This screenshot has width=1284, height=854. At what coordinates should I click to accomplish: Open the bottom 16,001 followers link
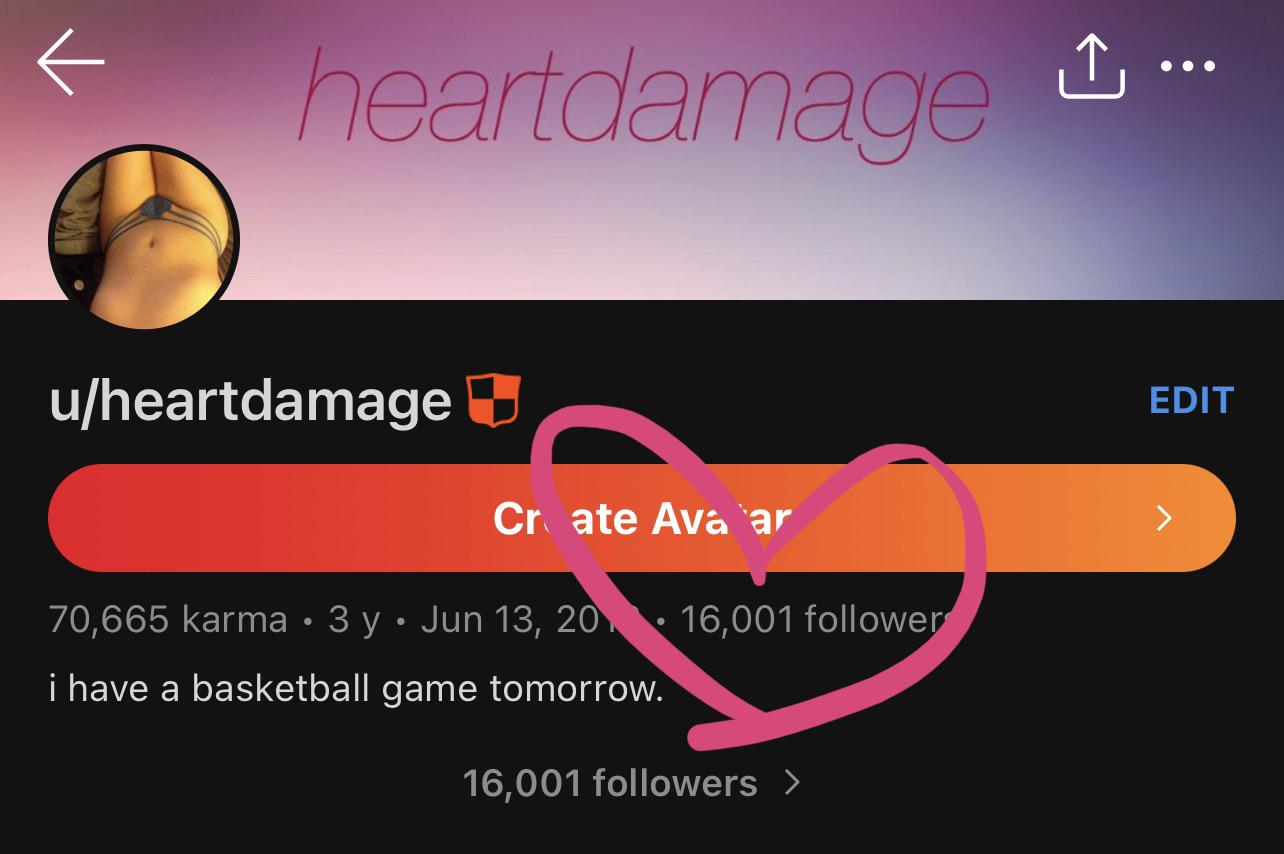tap(610, 783)
